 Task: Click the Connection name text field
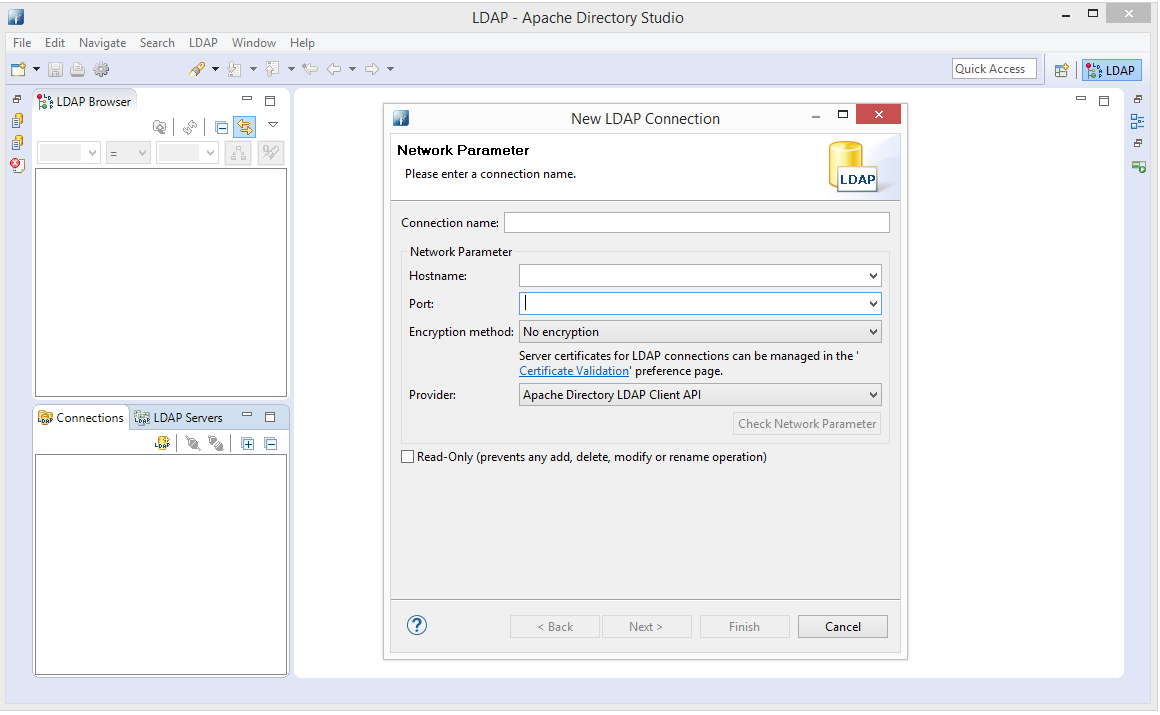696,223
